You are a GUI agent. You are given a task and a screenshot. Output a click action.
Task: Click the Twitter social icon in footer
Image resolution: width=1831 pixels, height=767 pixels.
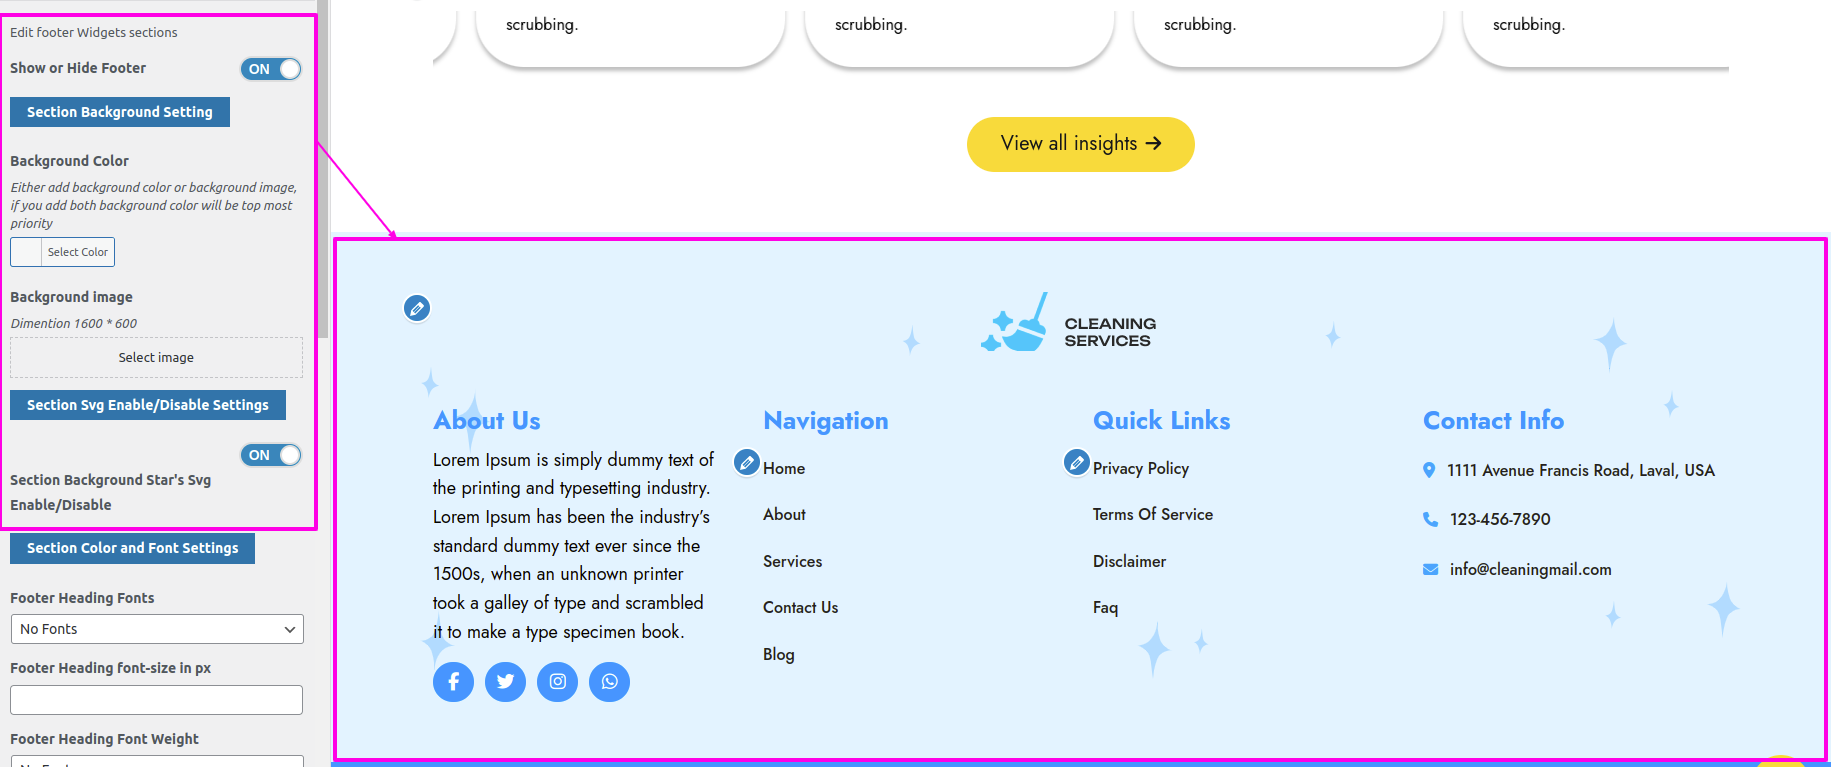pos(505,682)
